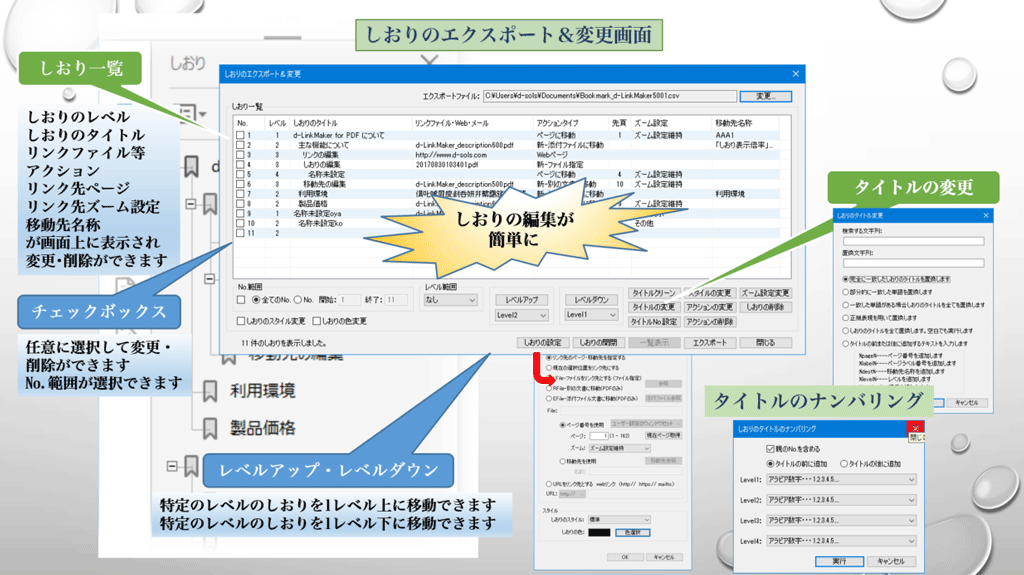Open the bookmark panel options menu icon

pos(187,113)
